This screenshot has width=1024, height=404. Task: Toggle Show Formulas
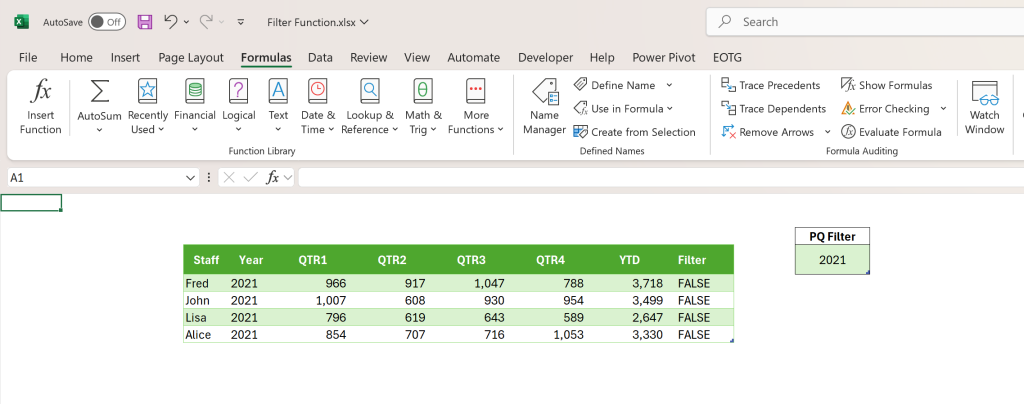tap(886, 85)
